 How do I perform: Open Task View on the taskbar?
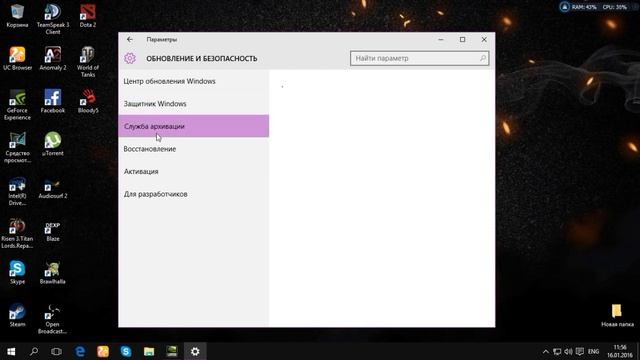click(56, 351)
